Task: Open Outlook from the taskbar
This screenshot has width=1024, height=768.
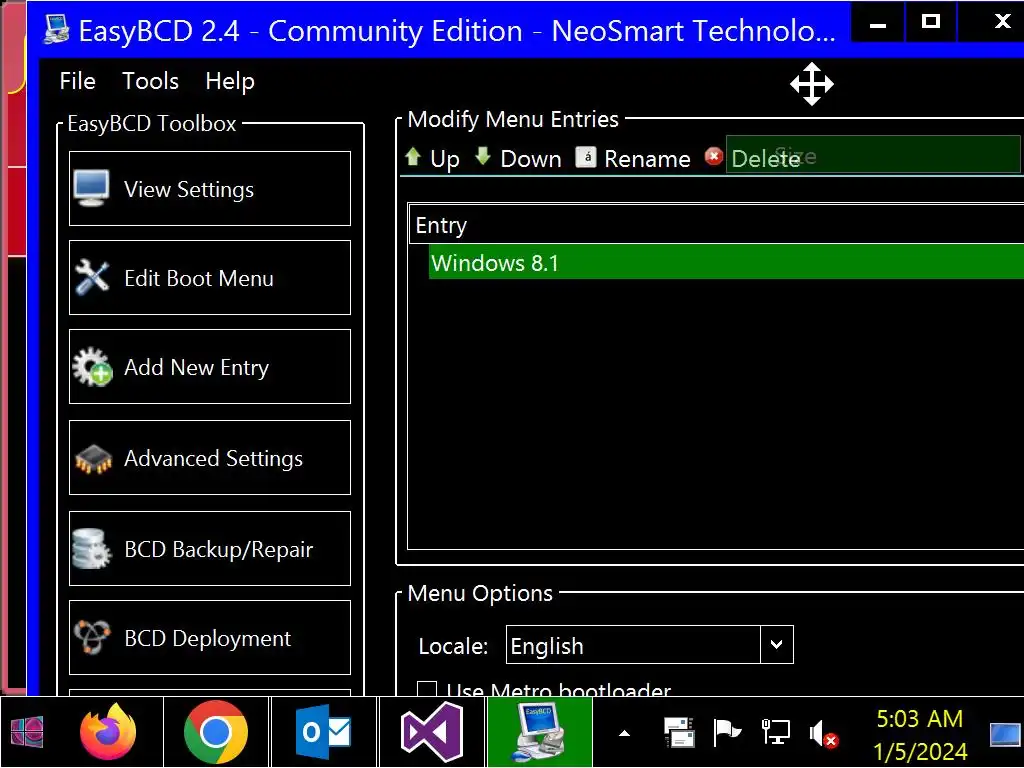Action: (323, 732)
